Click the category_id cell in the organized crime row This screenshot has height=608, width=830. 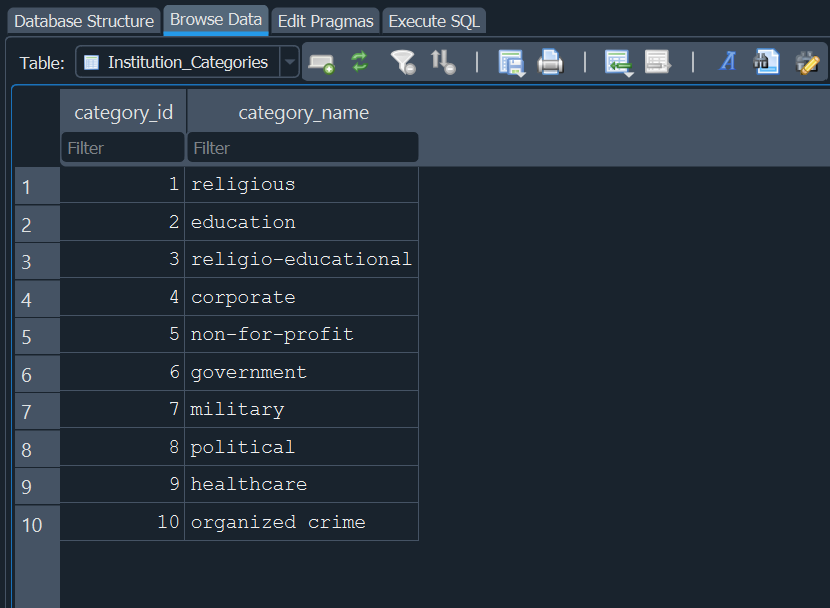tap(122, 522)
